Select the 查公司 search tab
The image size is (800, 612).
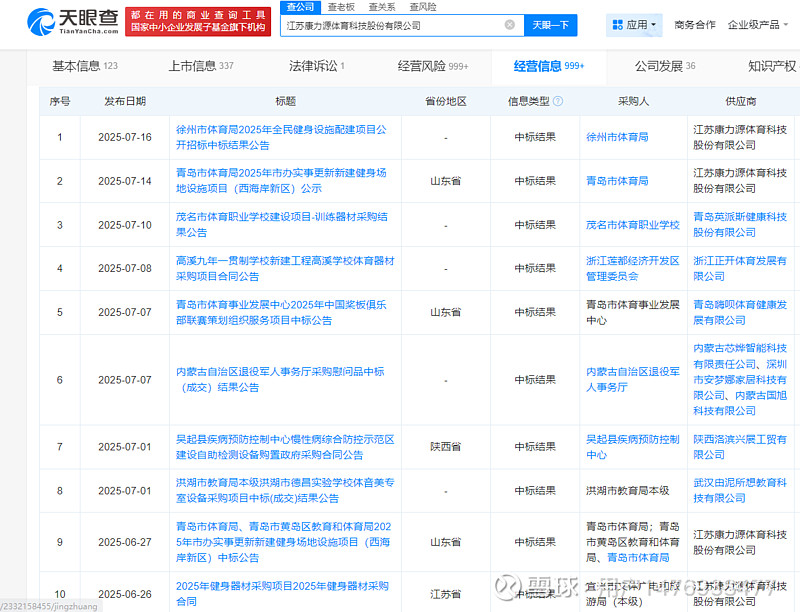[x=301, y=7]
